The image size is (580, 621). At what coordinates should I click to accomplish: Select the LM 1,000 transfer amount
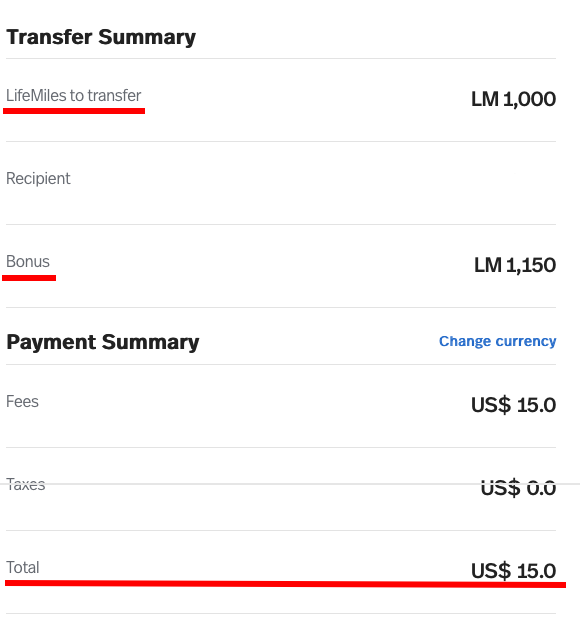pyautogui.click(x=513, y=99)
